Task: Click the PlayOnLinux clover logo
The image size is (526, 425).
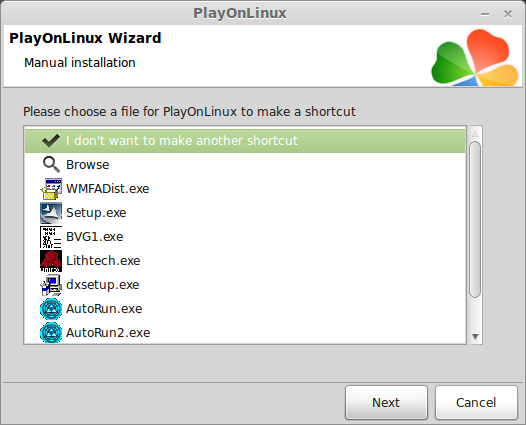Action: pos(475,58)
